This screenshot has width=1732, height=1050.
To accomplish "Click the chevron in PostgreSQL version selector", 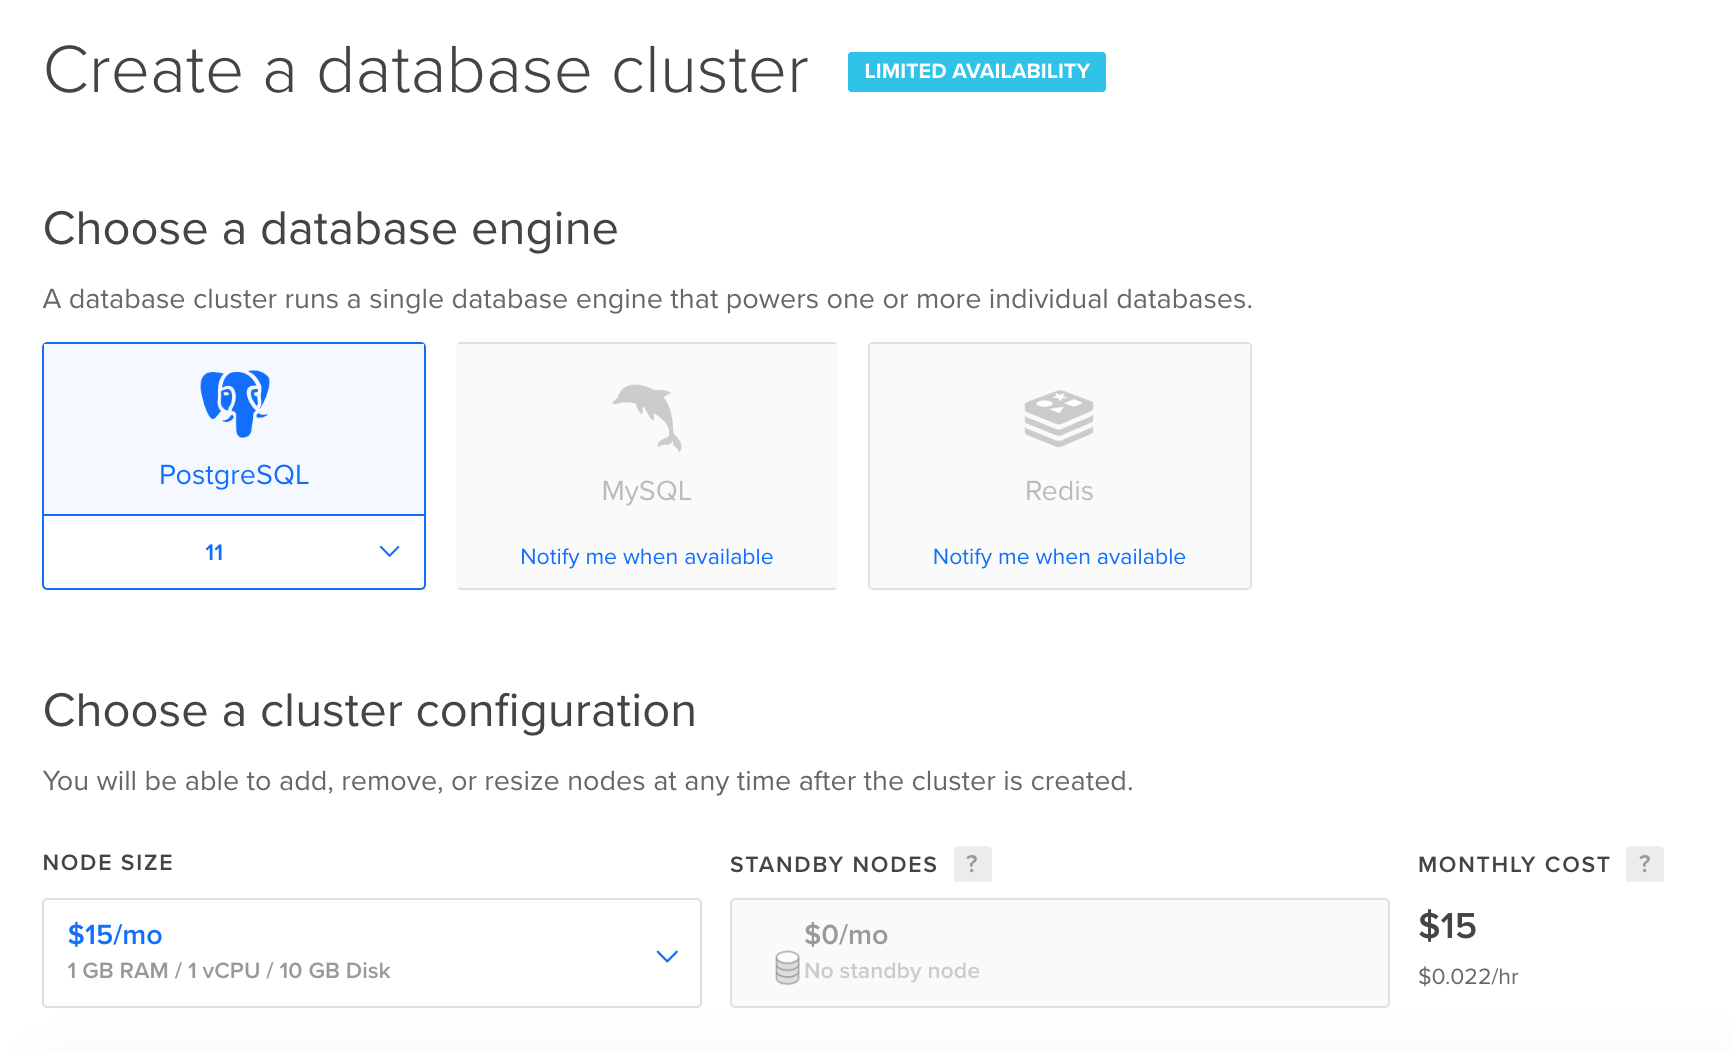I will coord(390,552).
